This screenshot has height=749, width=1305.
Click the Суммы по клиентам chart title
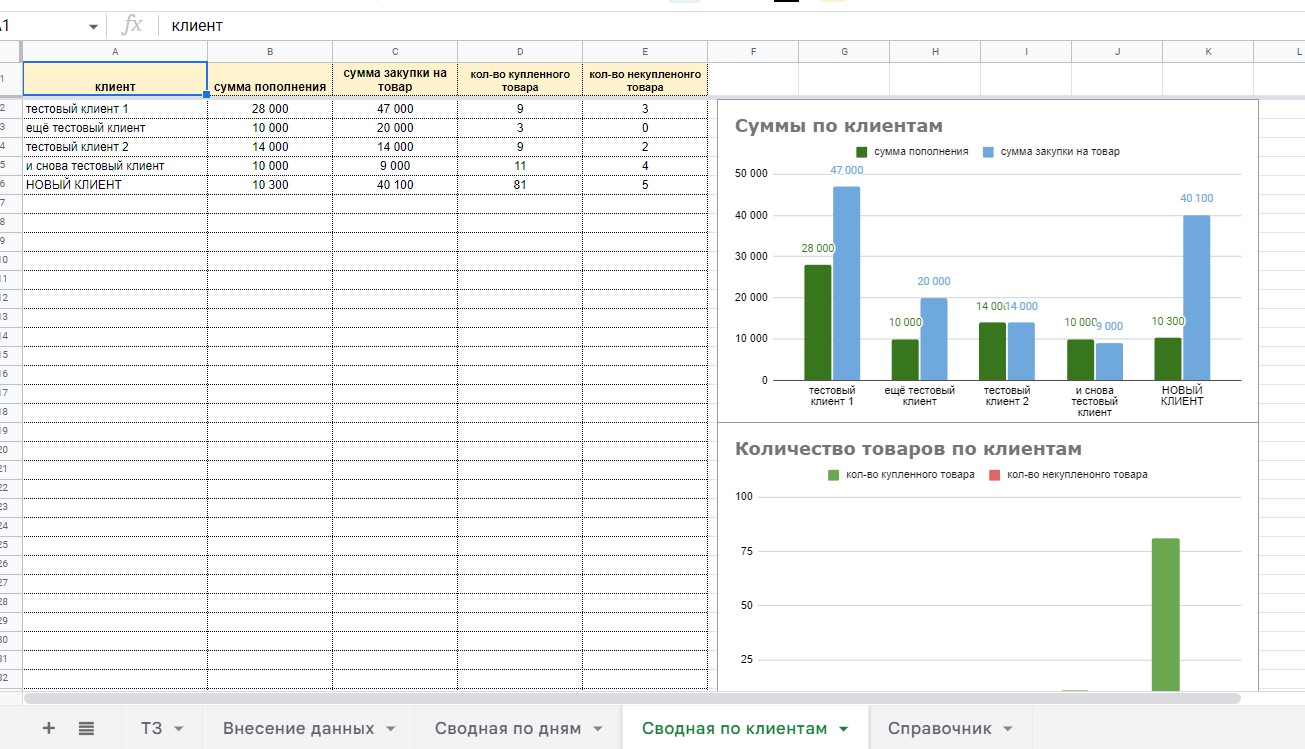click(x=838, y=126)
